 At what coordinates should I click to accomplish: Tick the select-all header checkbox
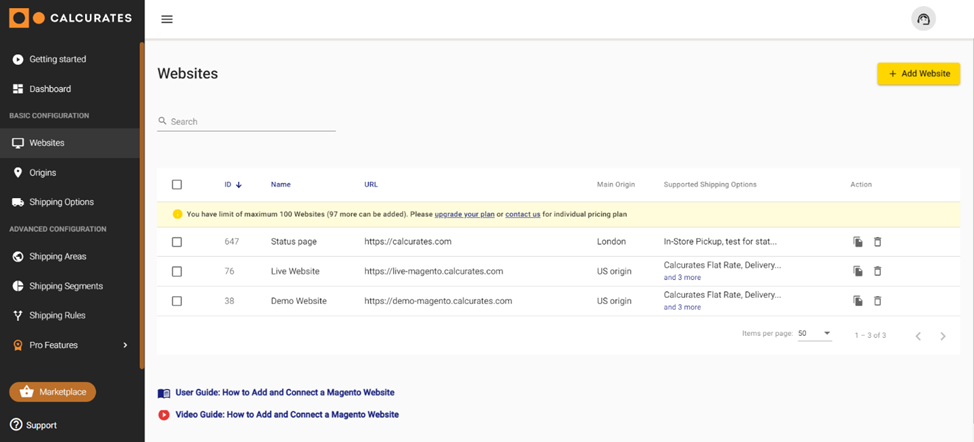click(177, 184)
